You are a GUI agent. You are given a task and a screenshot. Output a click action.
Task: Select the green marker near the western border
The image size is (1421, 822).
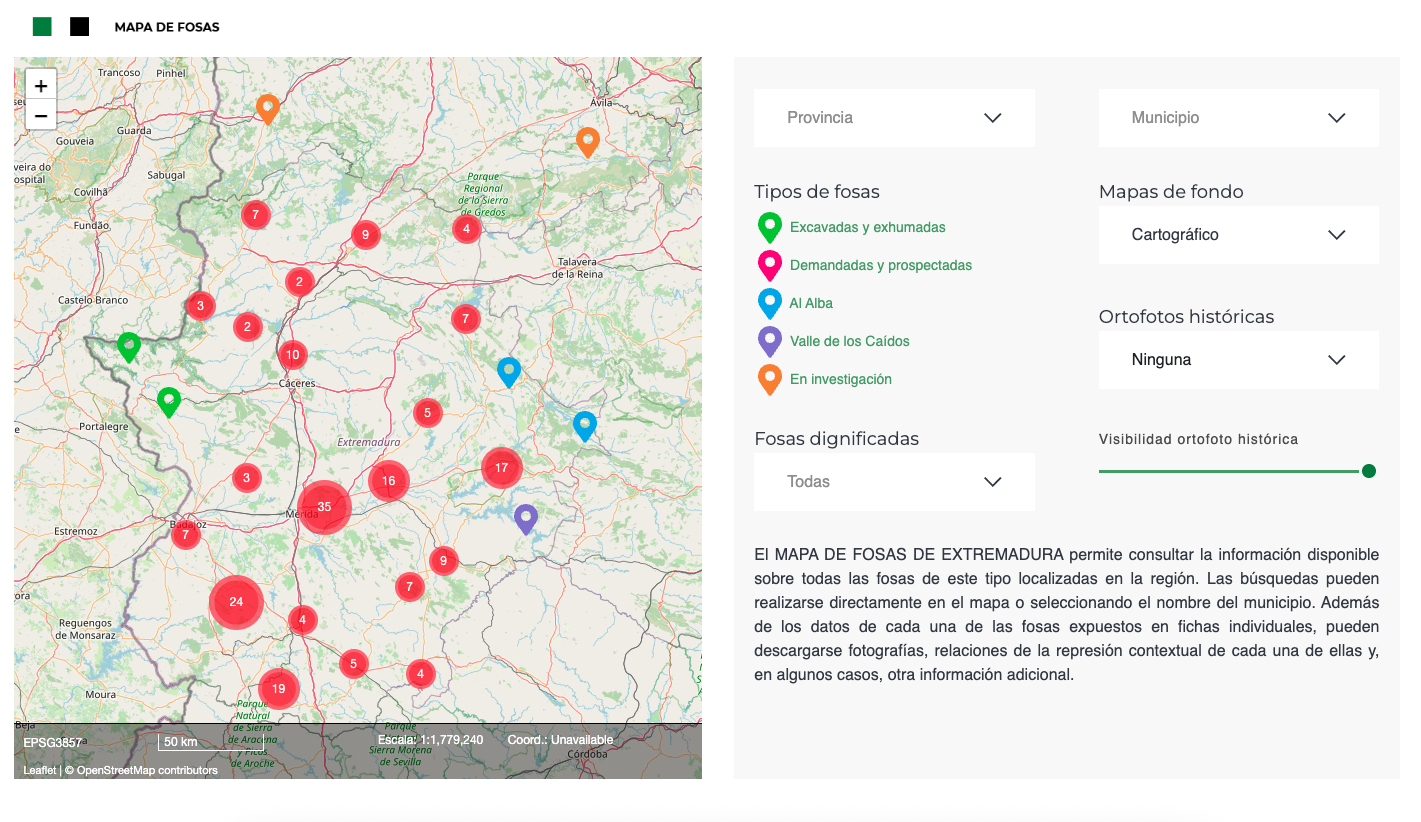point(129,345)
